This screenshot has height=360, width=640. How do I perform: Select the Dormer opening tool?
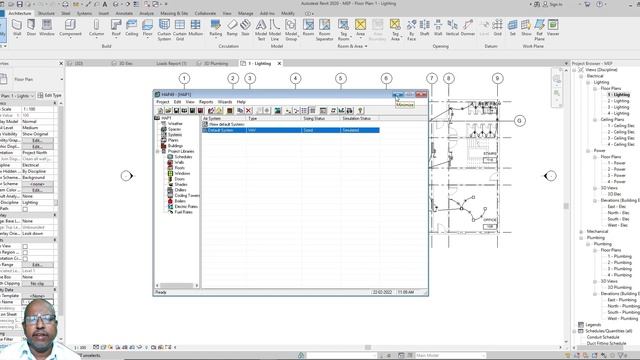coord(468,28)
